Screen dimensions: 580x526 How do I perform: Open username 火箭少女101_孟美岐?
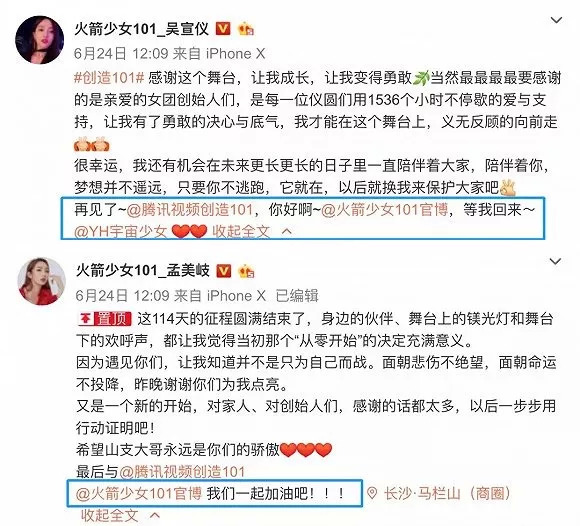(x=143, y=271)
